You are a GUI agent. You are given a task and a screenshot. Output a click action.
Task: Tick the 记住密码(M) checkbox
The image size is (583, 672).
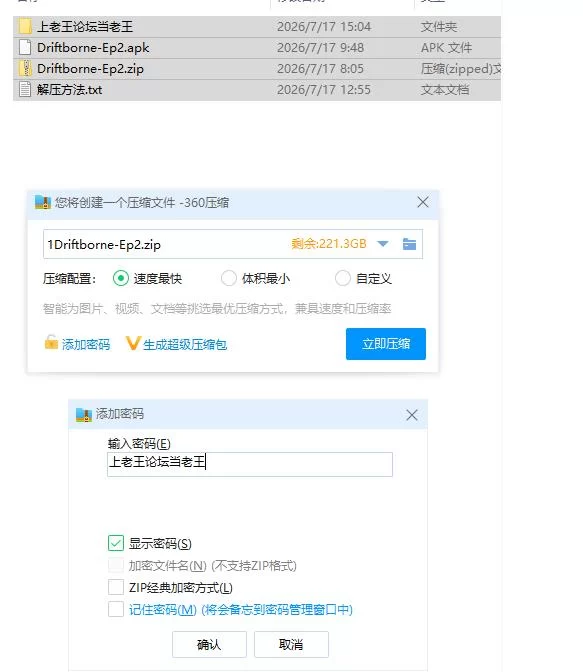(x=116, y=609)
